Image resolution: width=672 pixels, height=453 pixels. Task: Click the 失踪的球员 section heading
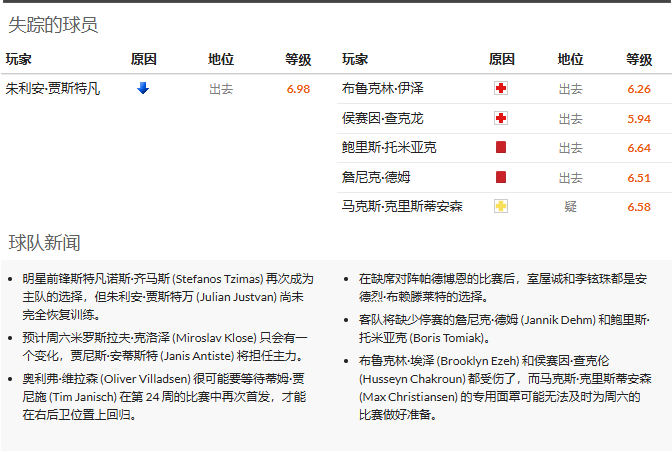click(x=53, y=25)
